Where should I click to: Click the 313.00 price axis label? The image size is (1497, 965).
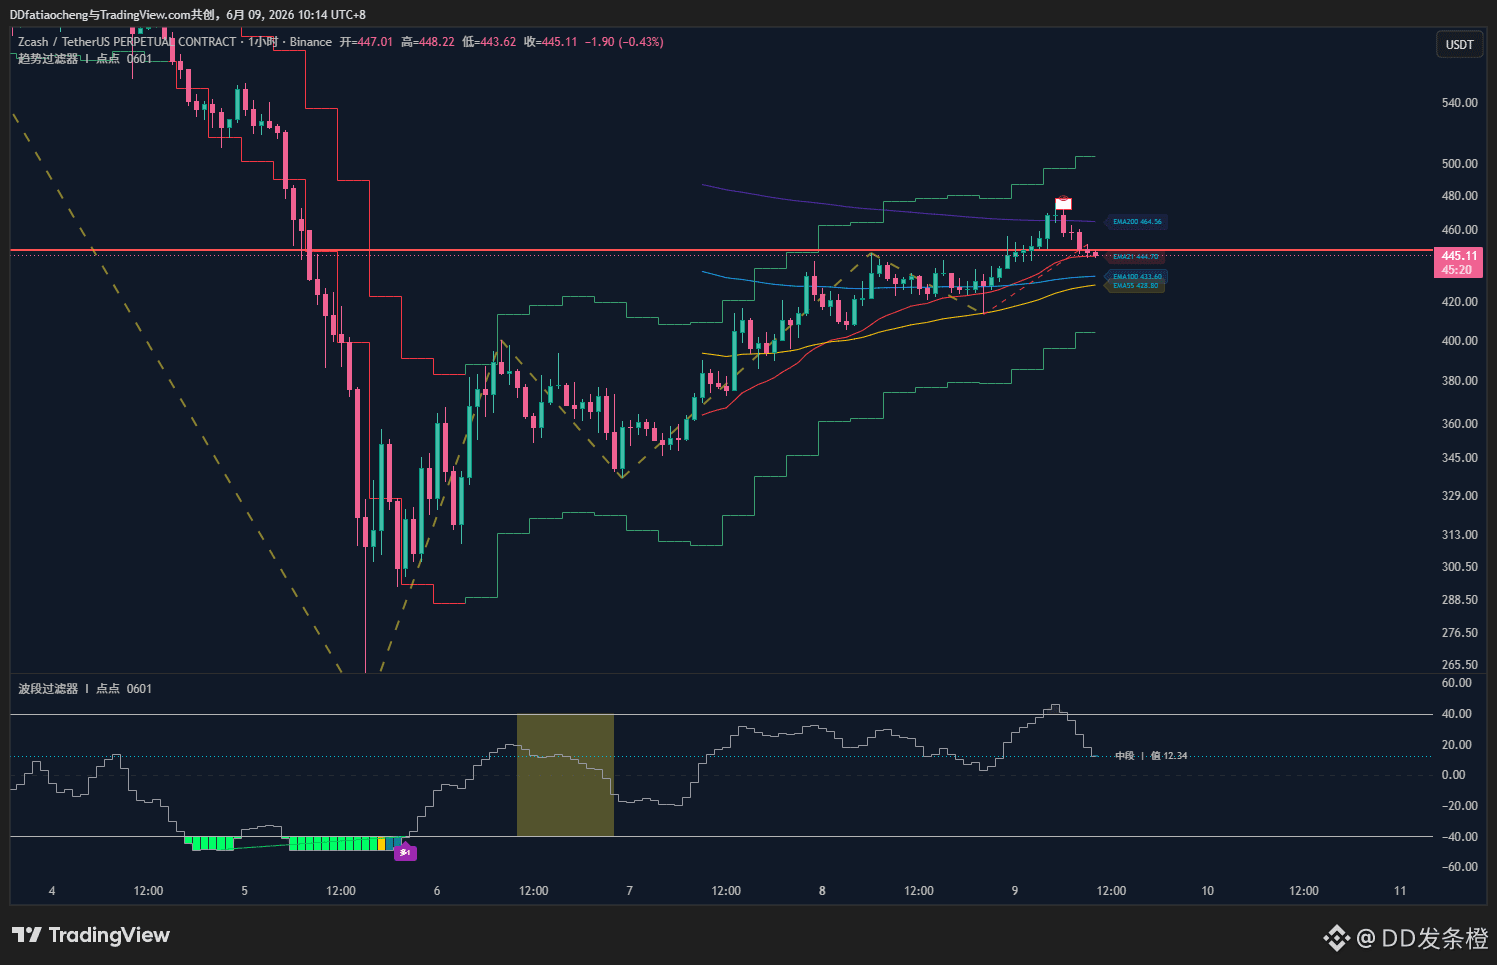point(1459,535)
